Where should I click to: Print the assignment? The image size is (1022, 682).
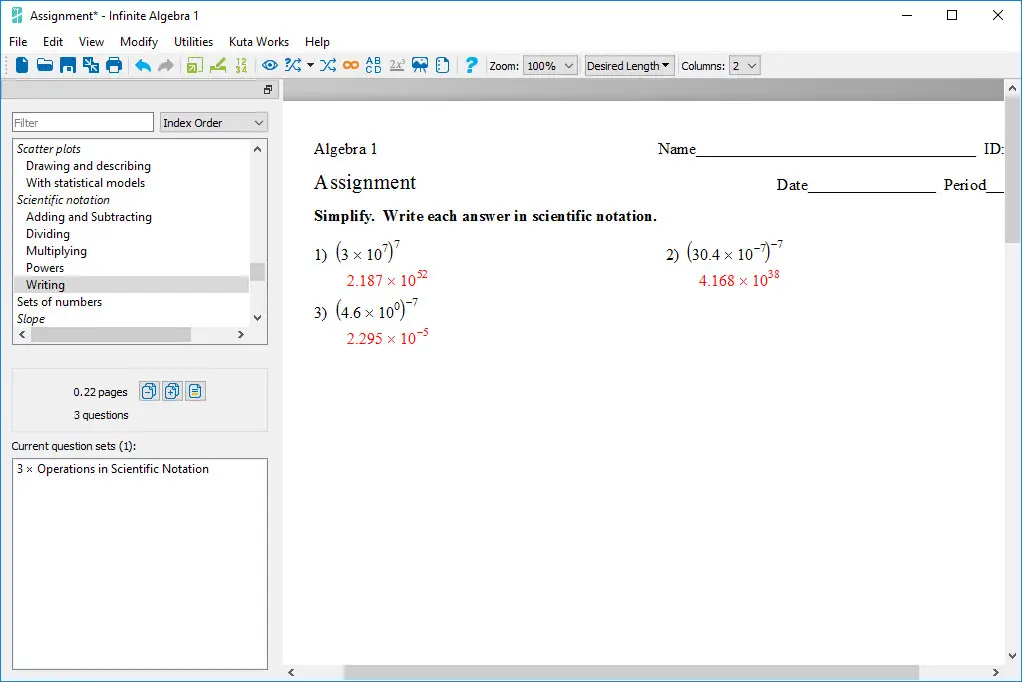[114, 65]
